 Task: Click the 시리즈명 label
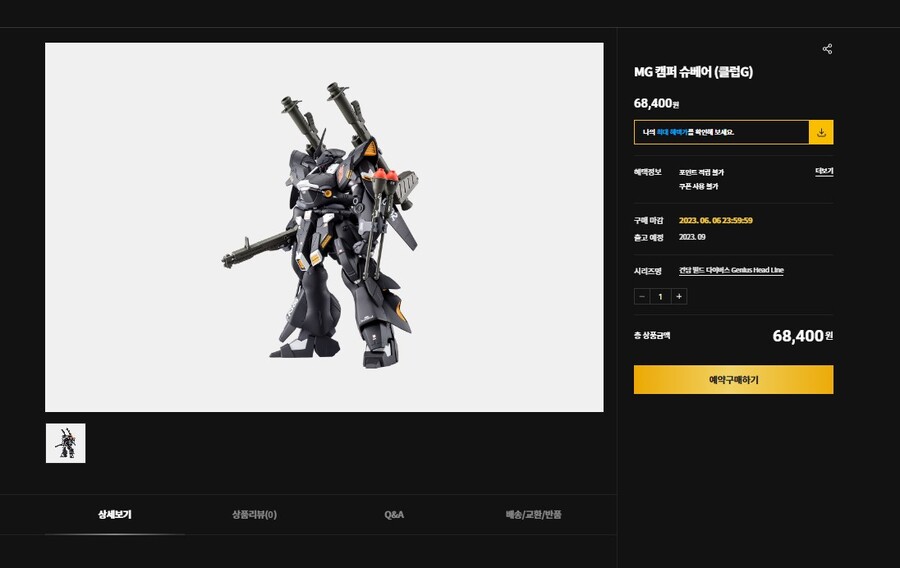(647, 271)
